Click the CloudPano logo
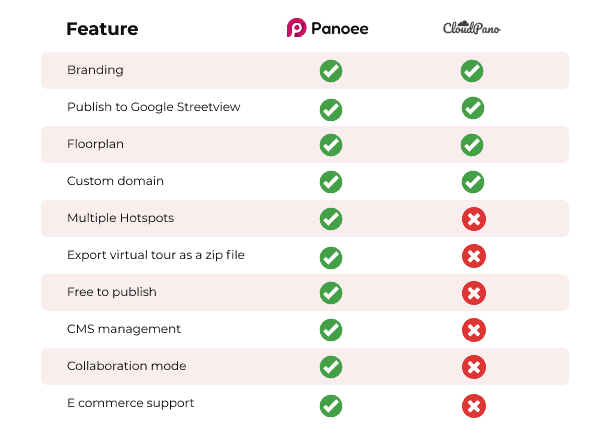The width and height of the screenshot is (609, 441). (472, 28)
